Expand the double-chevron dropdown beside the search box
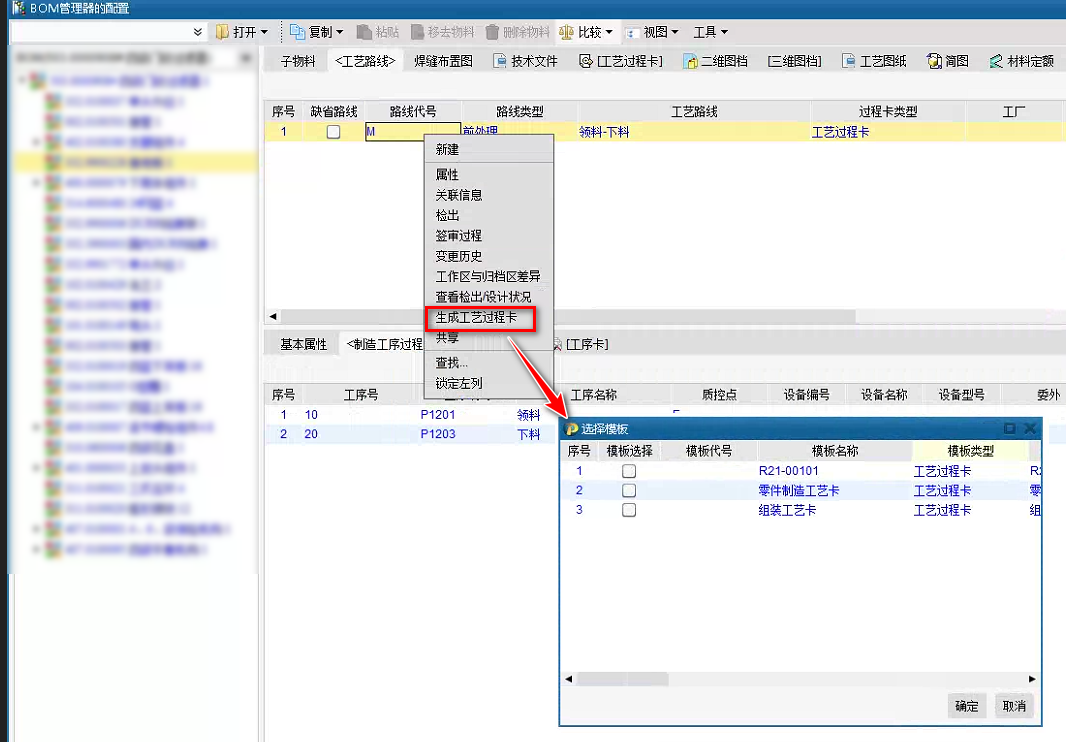1066x742 pixels. pyautogui.click(x=197, y=32)
